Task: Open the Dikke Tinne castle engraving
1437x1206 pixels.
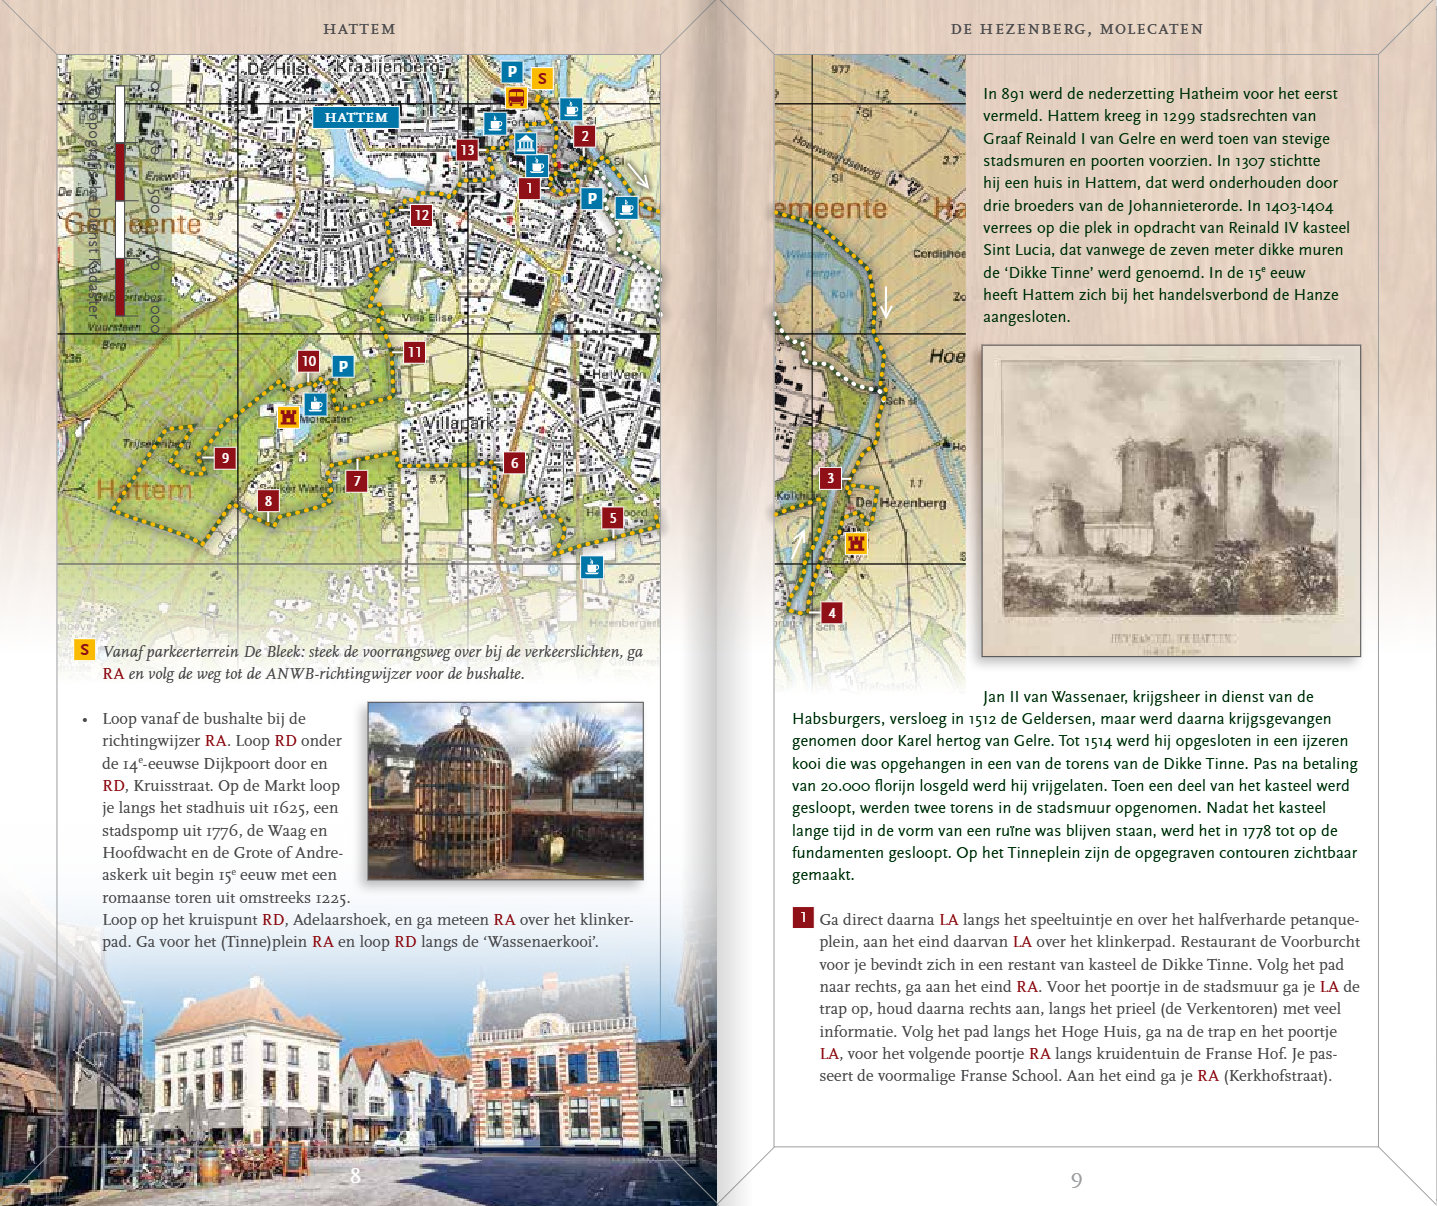Action: point(1171,501)
